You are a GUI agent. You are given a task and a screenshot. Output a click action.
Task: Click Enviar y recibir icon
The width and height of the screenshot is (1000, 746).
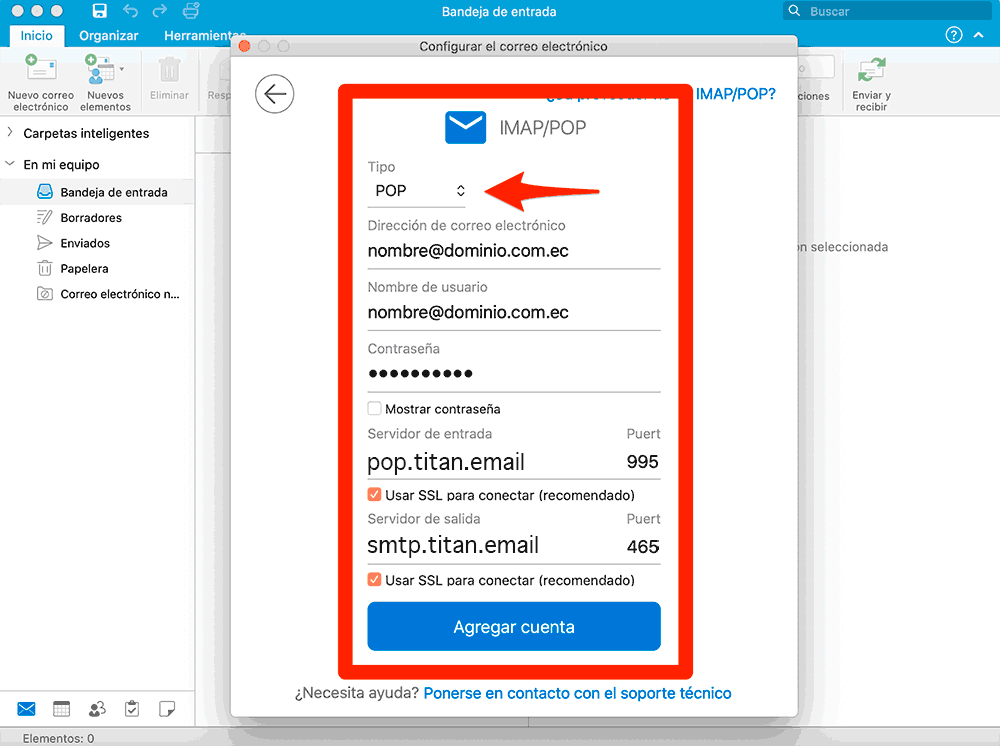pos(871,70)
